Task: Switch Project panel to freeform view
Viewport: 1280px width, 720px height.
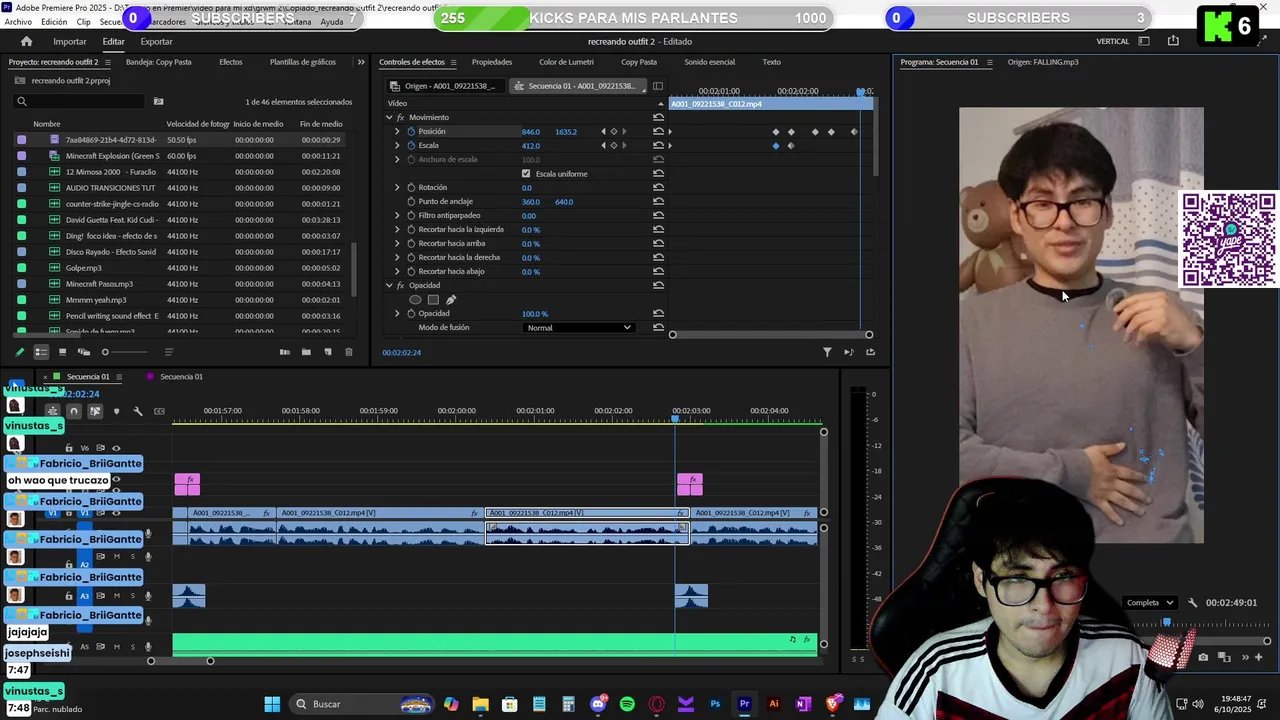Action: [83, 352]
